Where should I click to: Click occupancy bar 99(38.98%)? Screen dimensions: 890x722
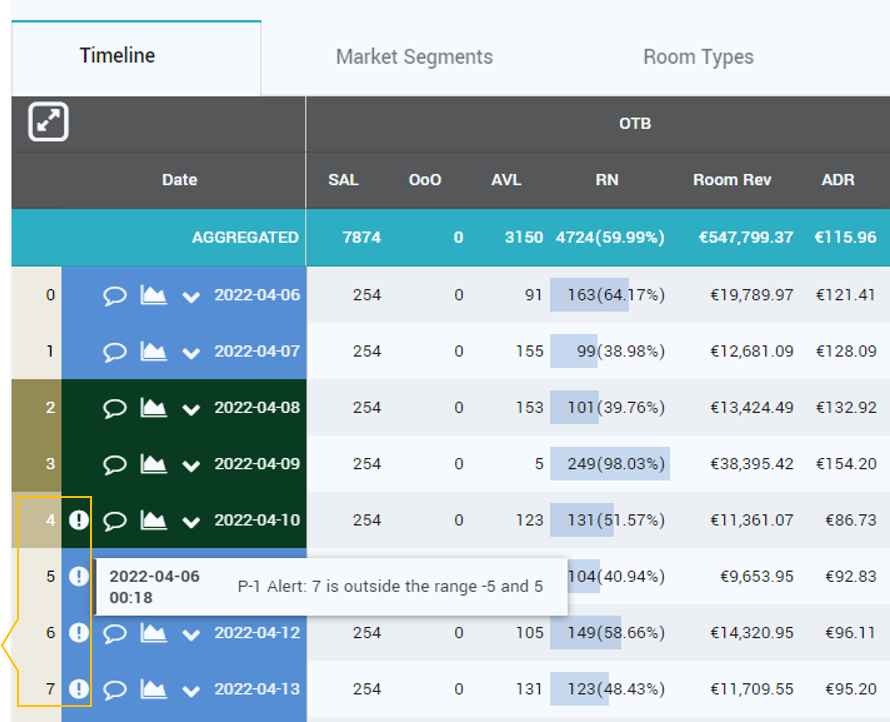tap(620, 351)
